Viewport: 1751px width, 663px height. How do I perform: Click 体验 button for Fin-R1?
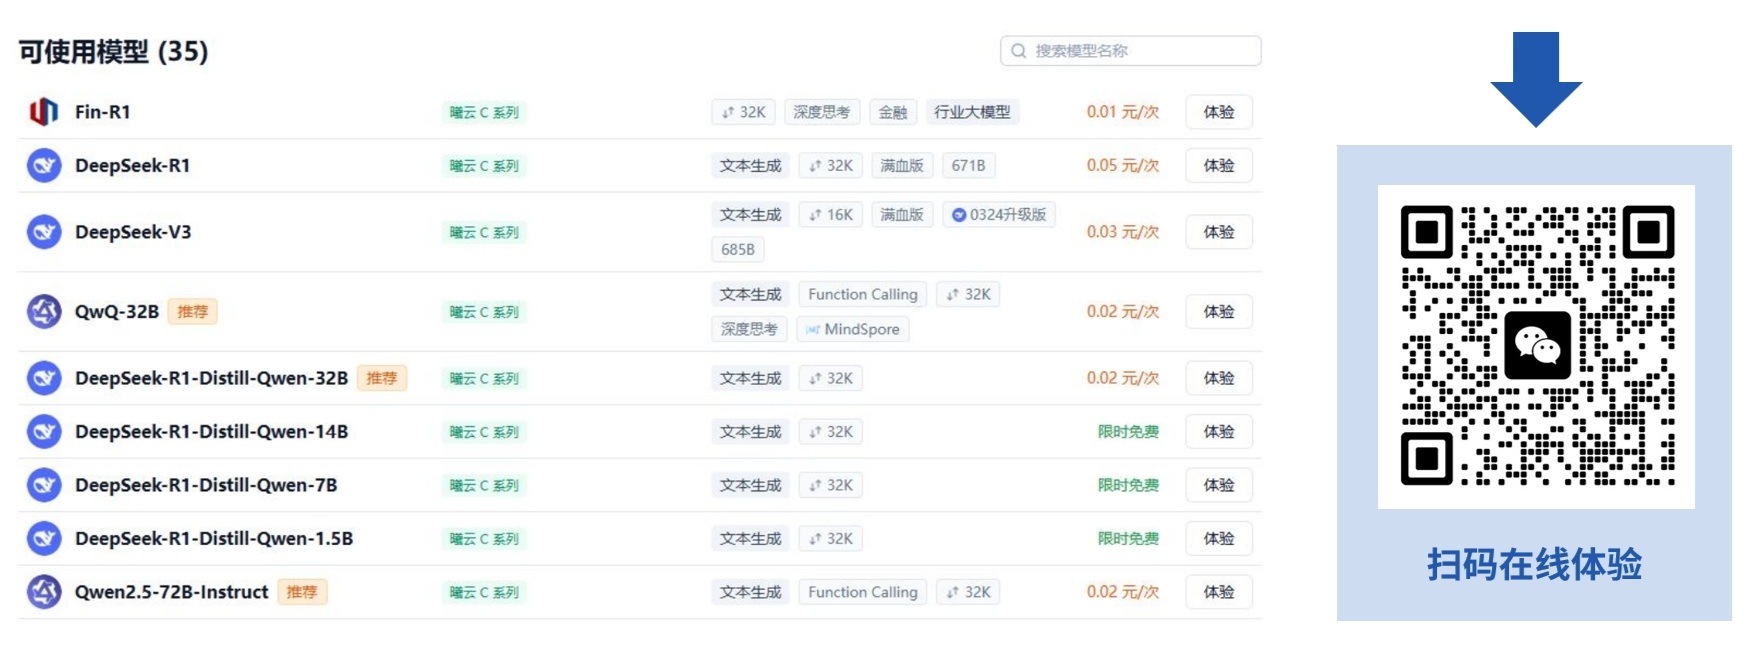1219,112
